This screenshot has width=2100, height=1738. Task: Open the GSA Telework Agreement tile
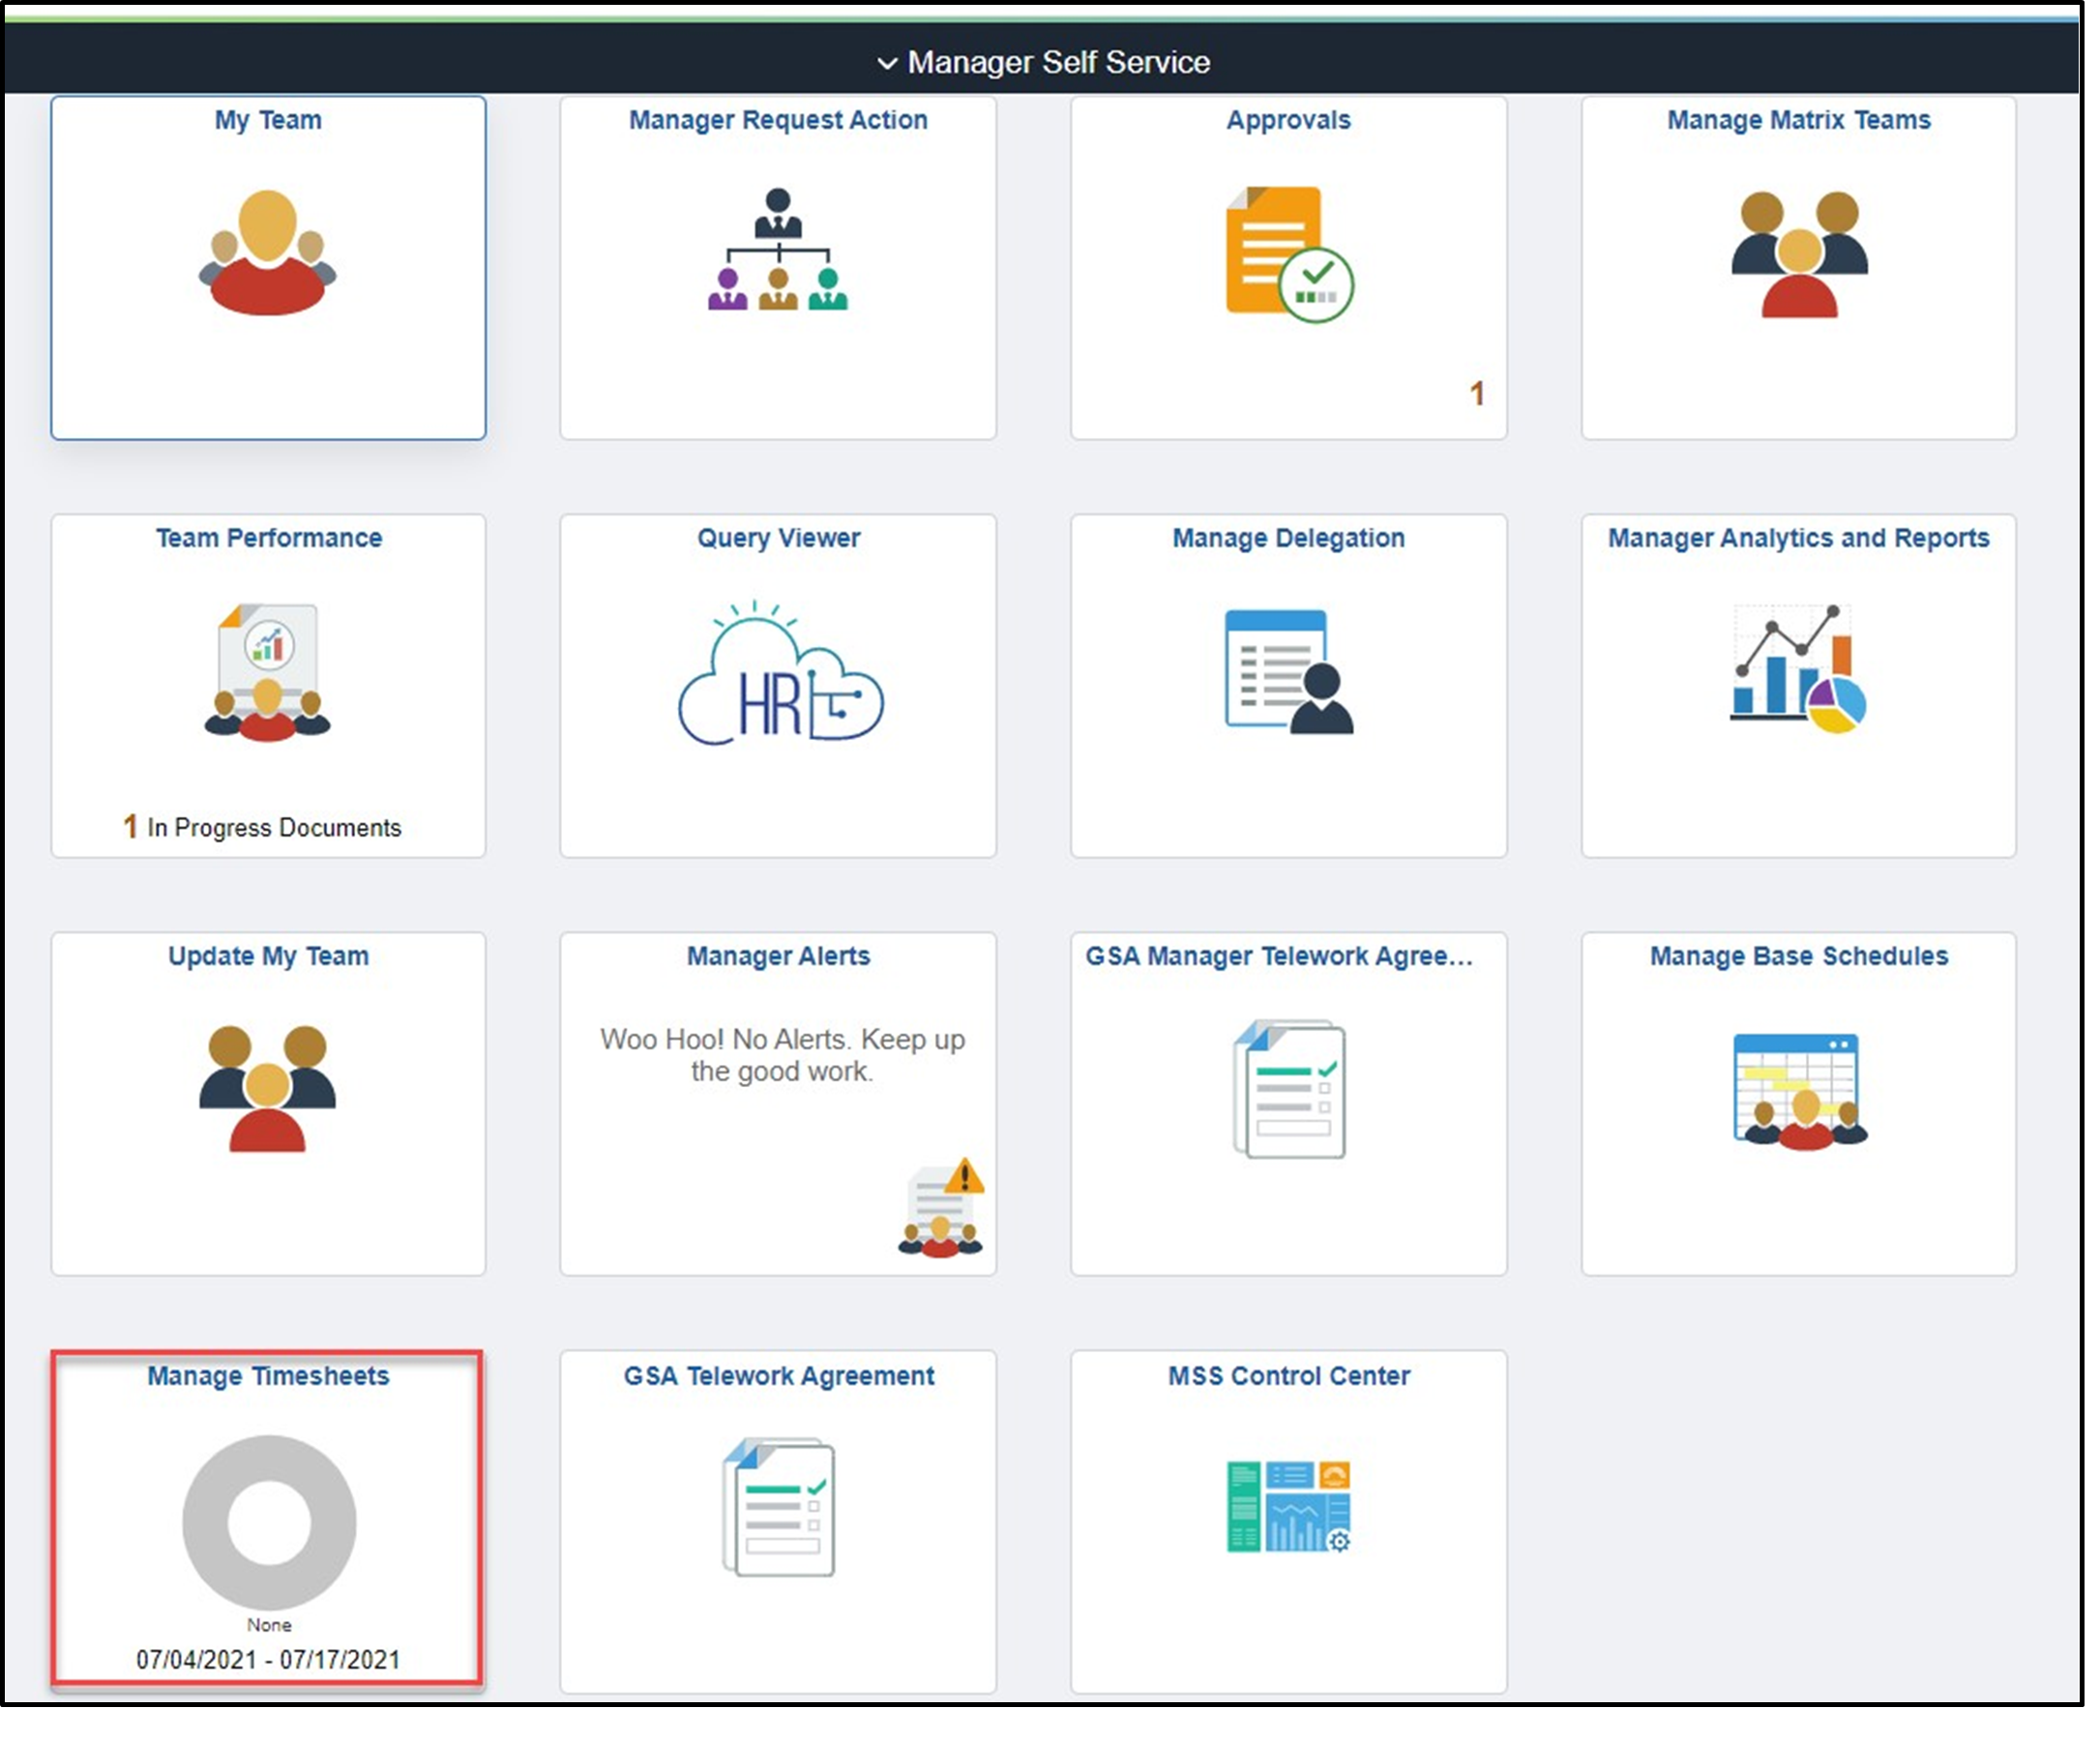(778, 1520)
